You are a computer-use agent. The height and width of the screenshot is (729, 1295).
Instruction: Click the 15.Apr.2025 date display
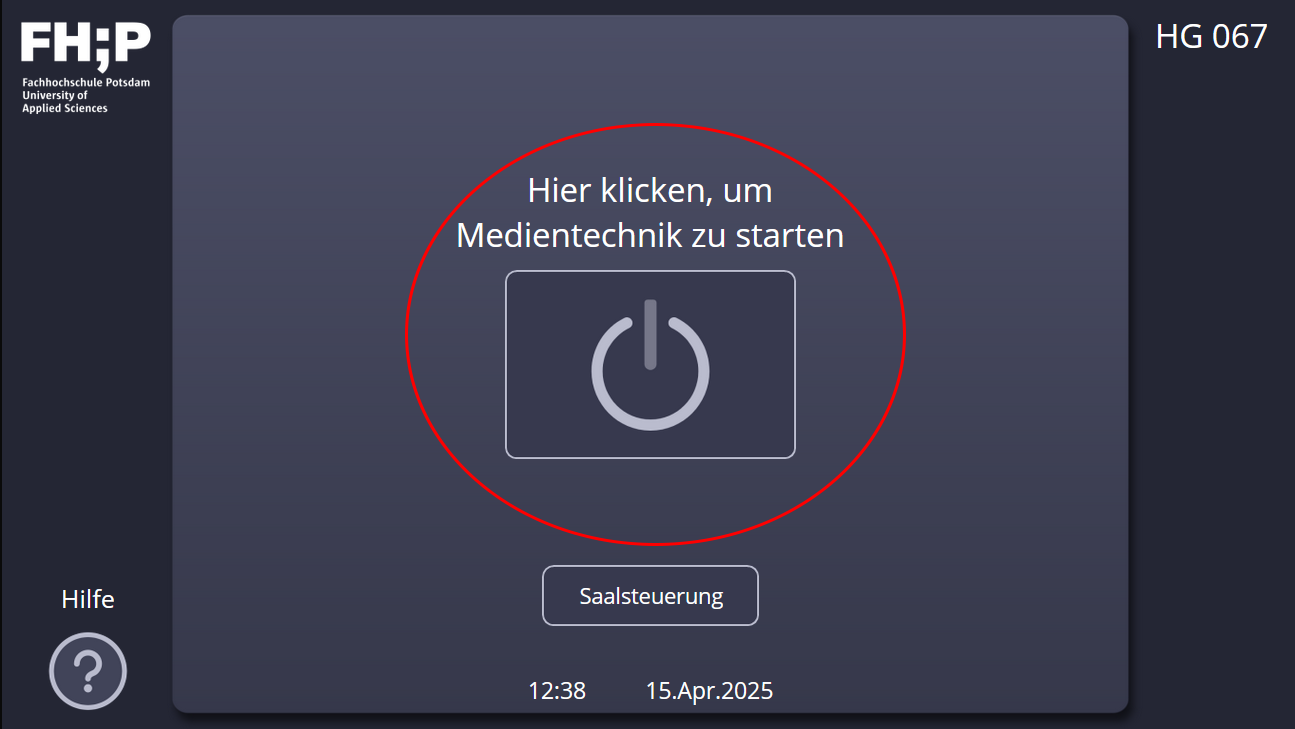(709, 691)
